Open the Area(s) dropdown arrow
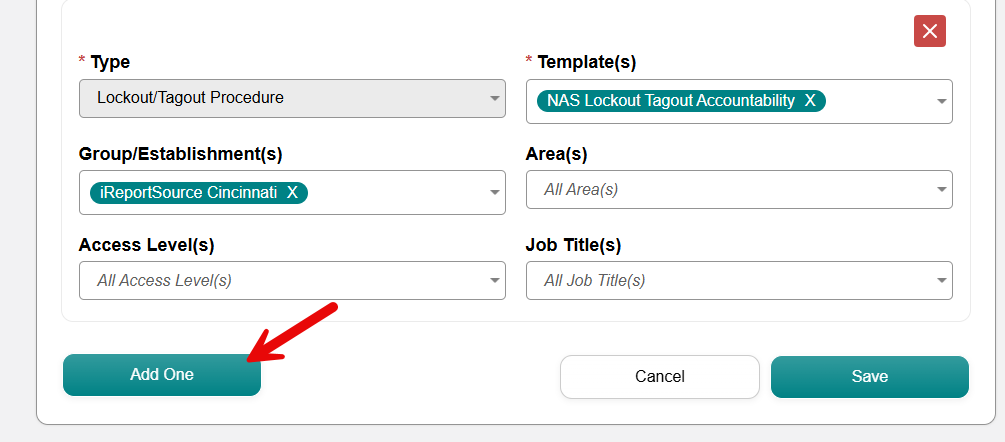The width and height of the screenshot is (1005, 442). 942,190
